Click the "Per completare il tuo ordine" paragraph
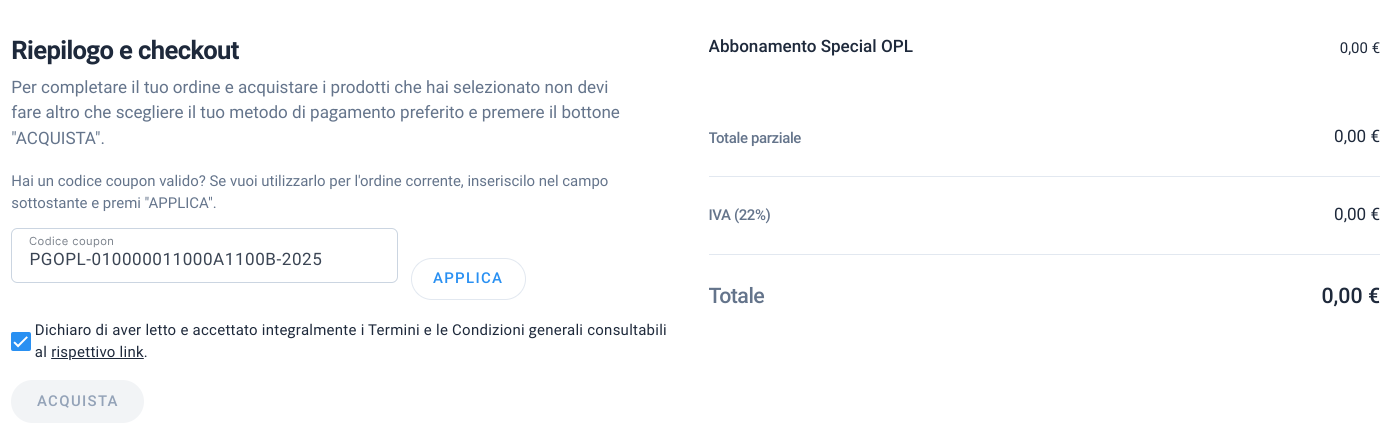The image size is (1400, 428). coord(316,112)
